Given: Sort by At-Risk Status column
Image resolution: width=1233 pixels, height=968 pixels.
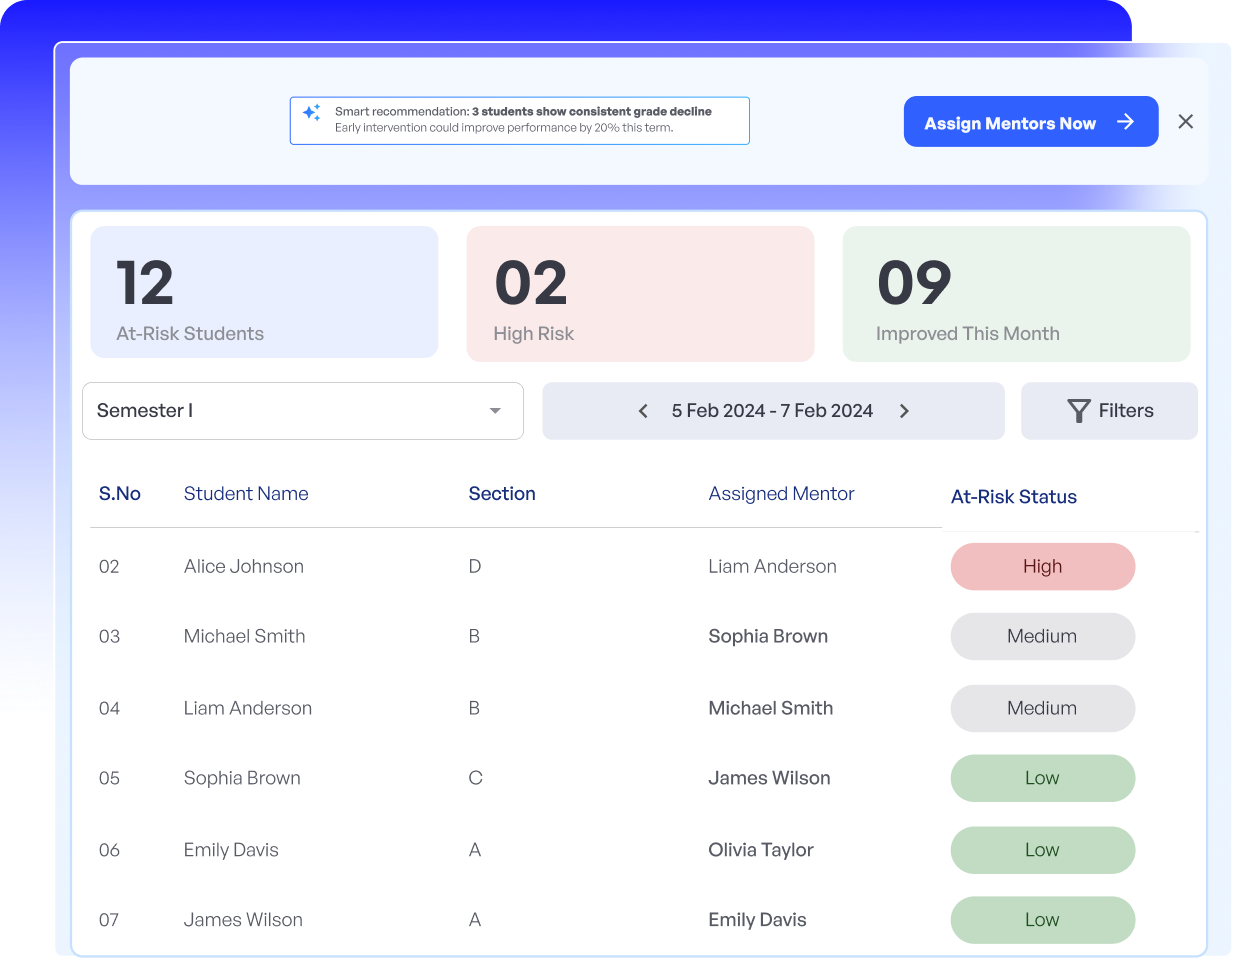Looking at the screenshot, I should click(1013, 497).
